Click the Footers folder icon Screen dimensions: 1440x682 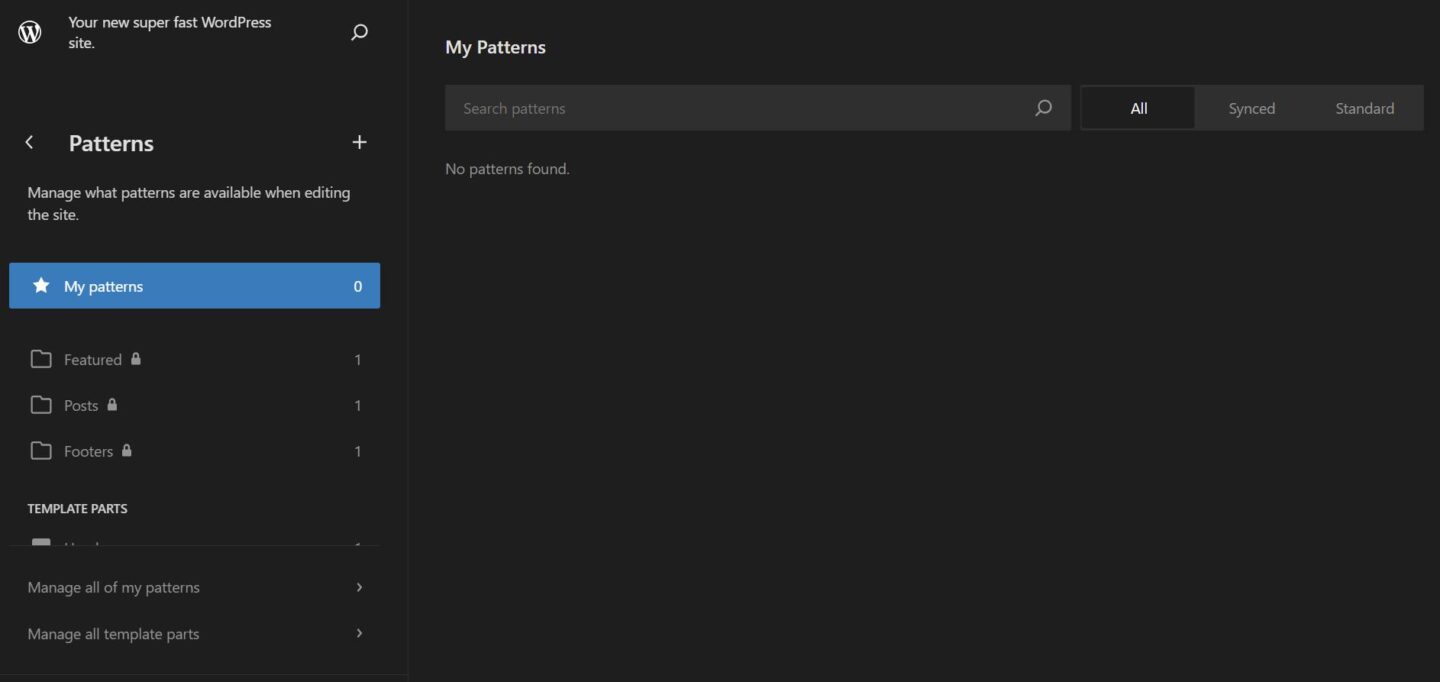coord(41,451)
